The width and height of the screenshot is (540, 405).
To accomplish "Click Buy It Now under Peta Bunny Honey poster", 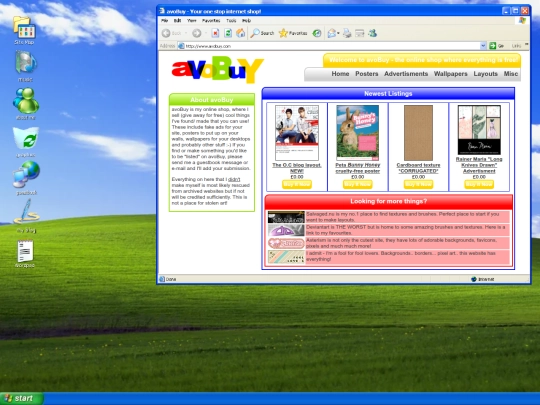I will (x=357, y=184).
